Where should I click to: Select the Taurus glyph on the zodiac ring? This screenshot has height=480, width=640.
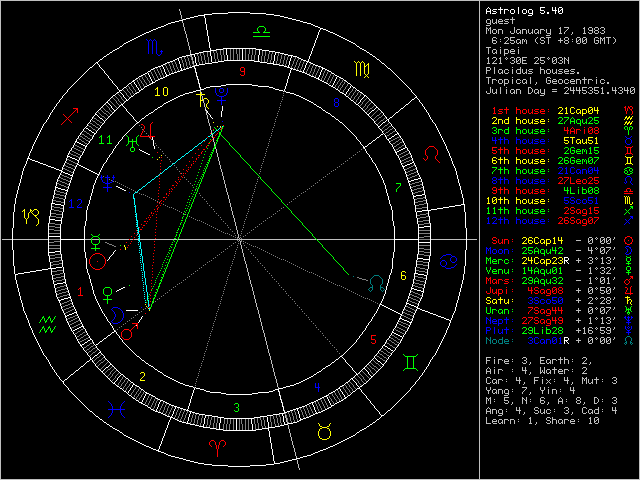pos(325,431)
